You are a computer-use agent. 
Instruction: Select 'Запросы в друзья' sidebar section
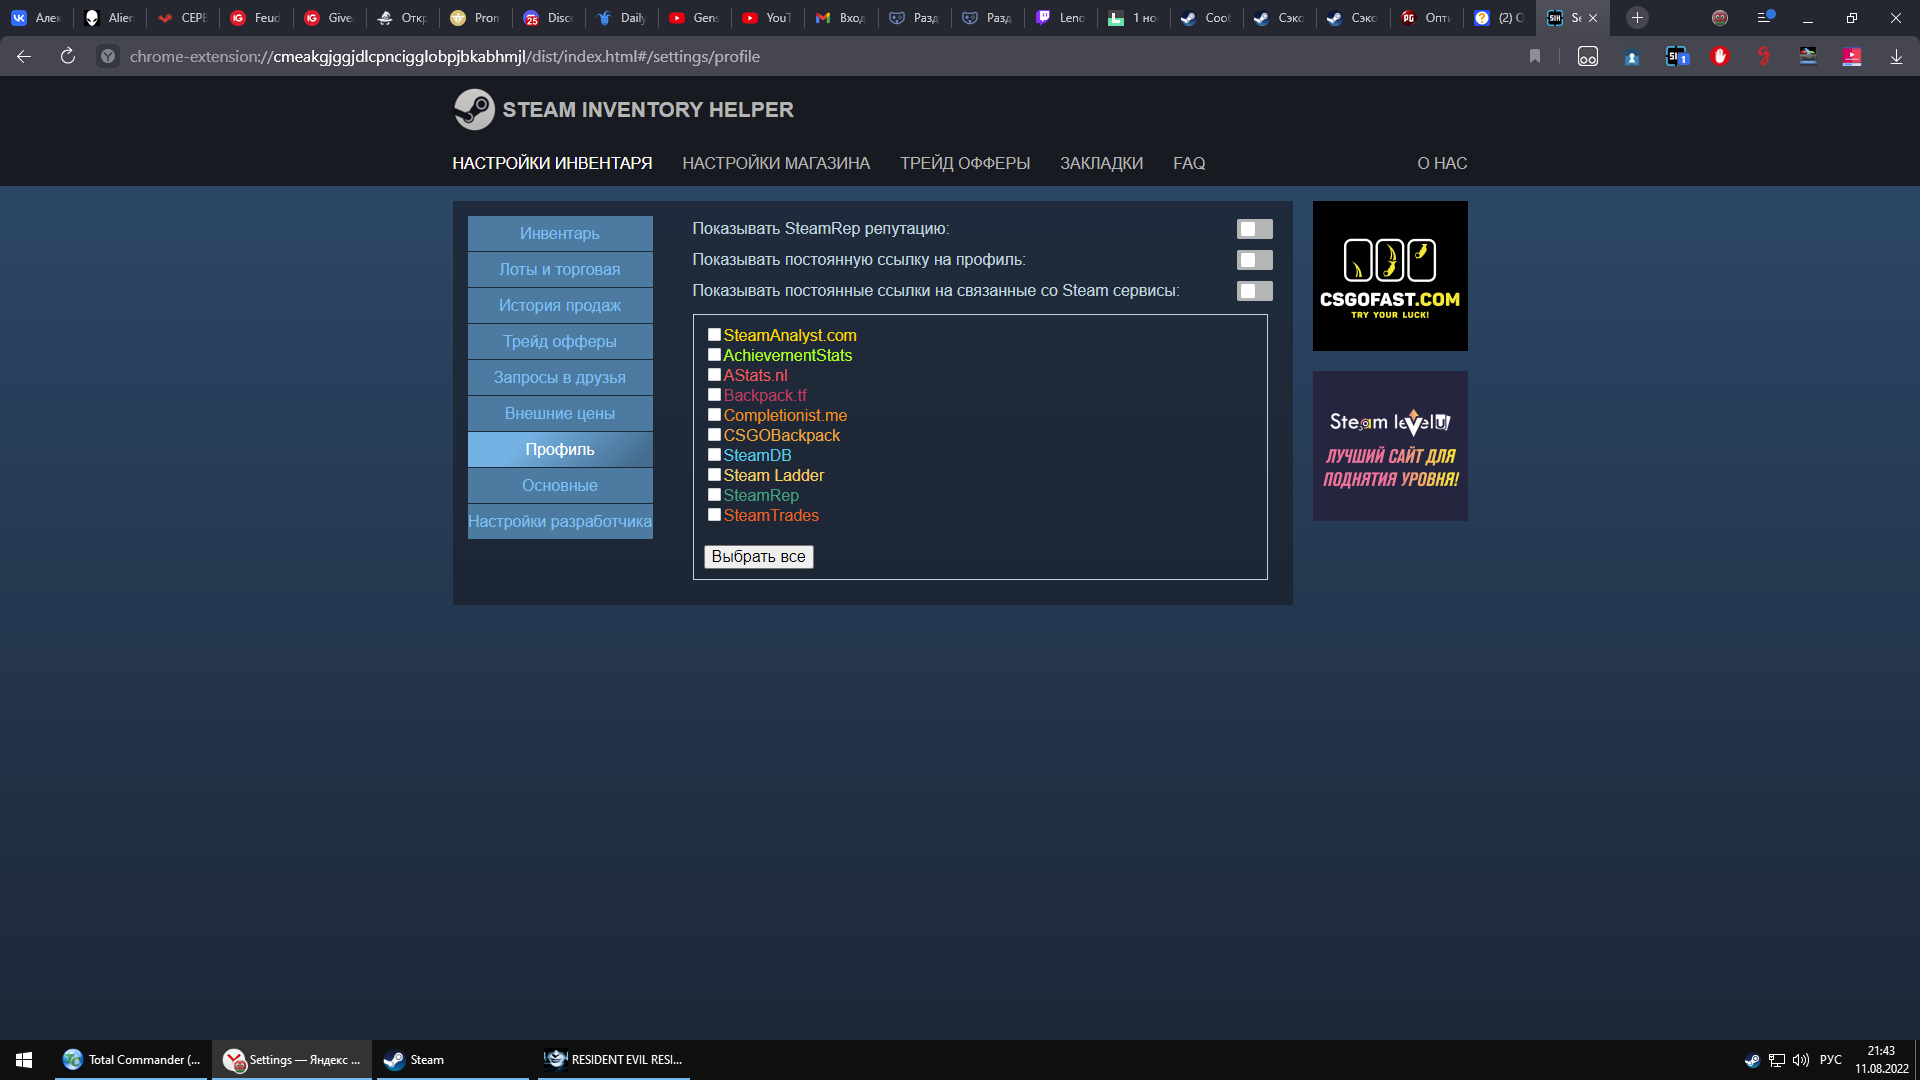coord(560,377)
